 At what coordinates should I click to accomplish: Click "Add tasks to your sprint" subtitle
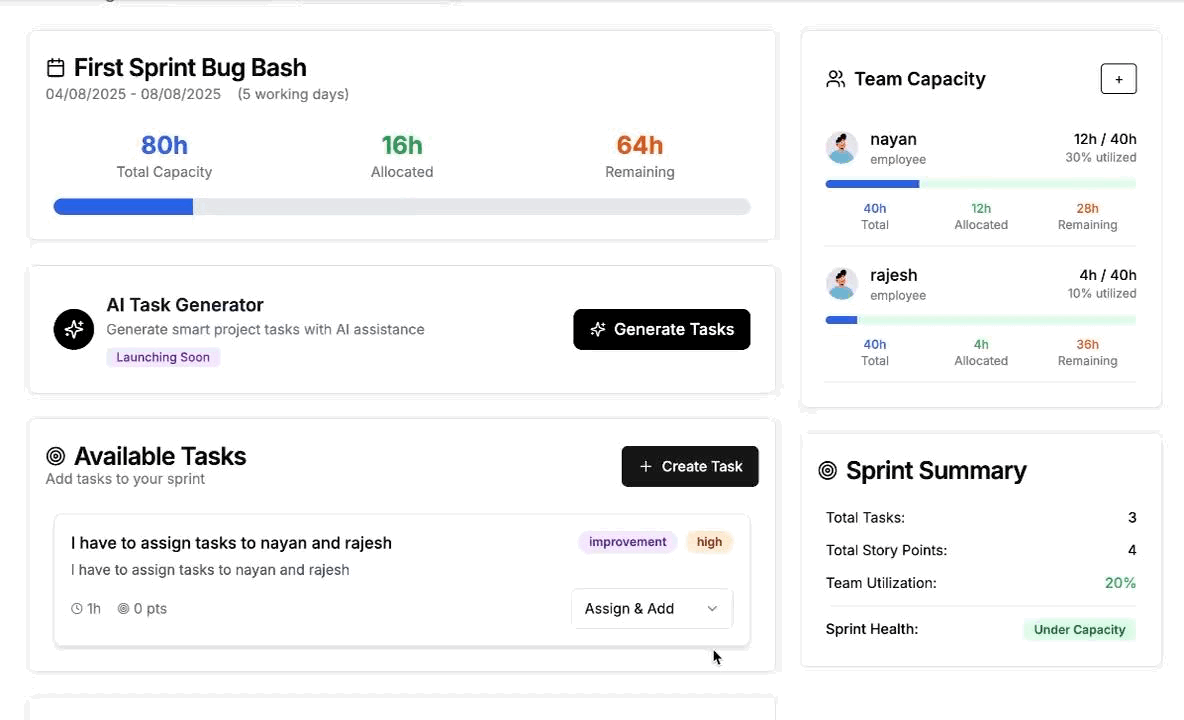125,479
